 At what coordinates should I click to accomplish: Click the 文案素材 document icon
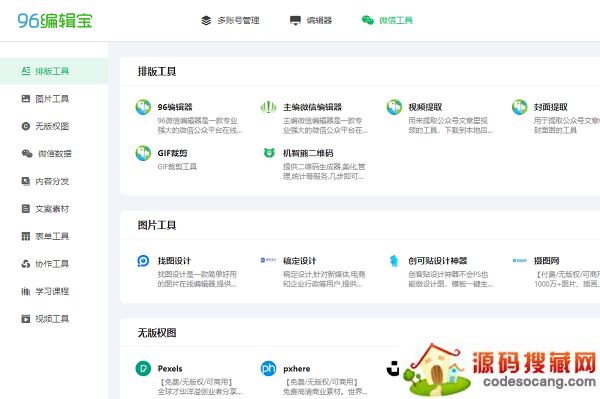coord(26,209)
